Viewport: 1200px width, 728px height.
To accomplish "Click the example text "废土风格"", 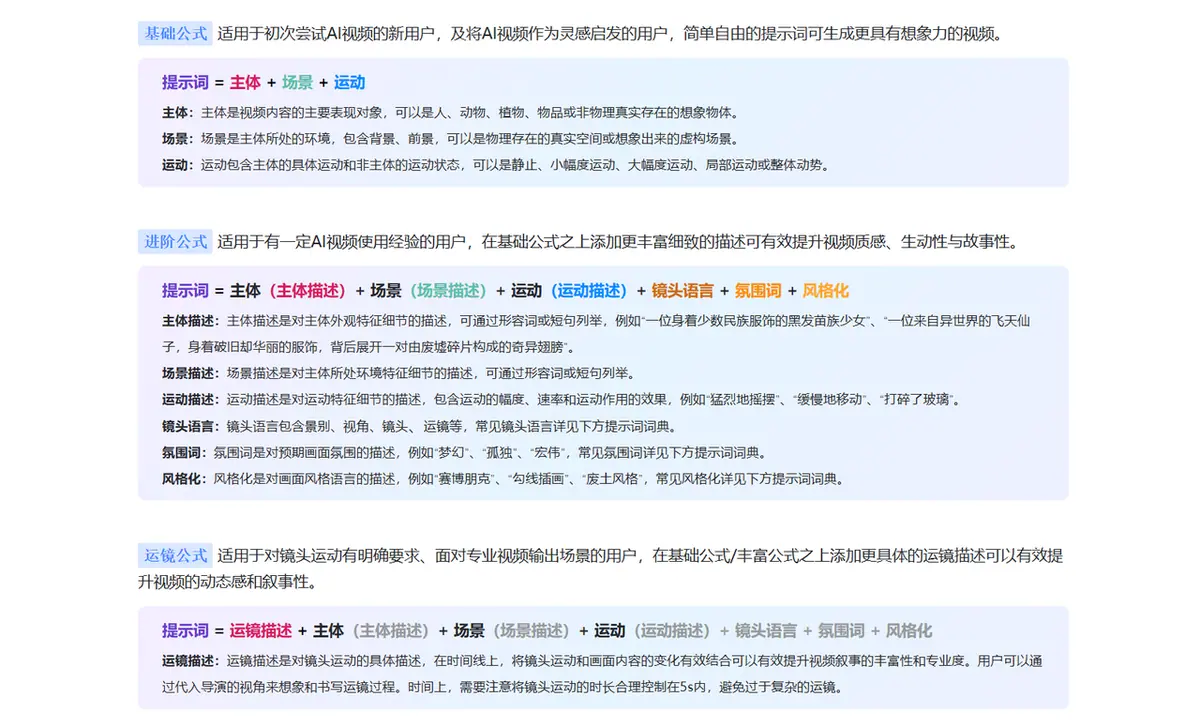I will coord(612,478).
